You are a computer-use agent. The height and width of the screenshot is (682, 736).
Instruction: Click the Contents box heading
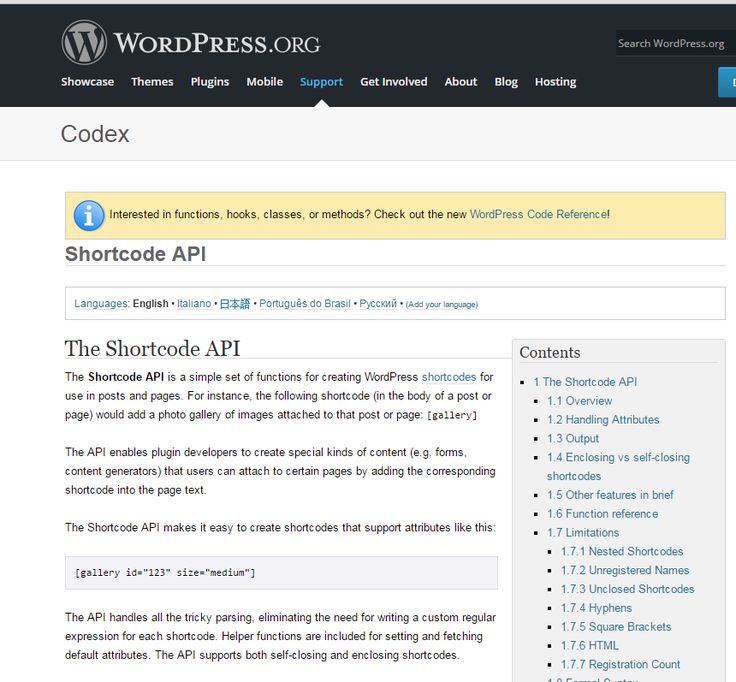click(x=550, y=352)
